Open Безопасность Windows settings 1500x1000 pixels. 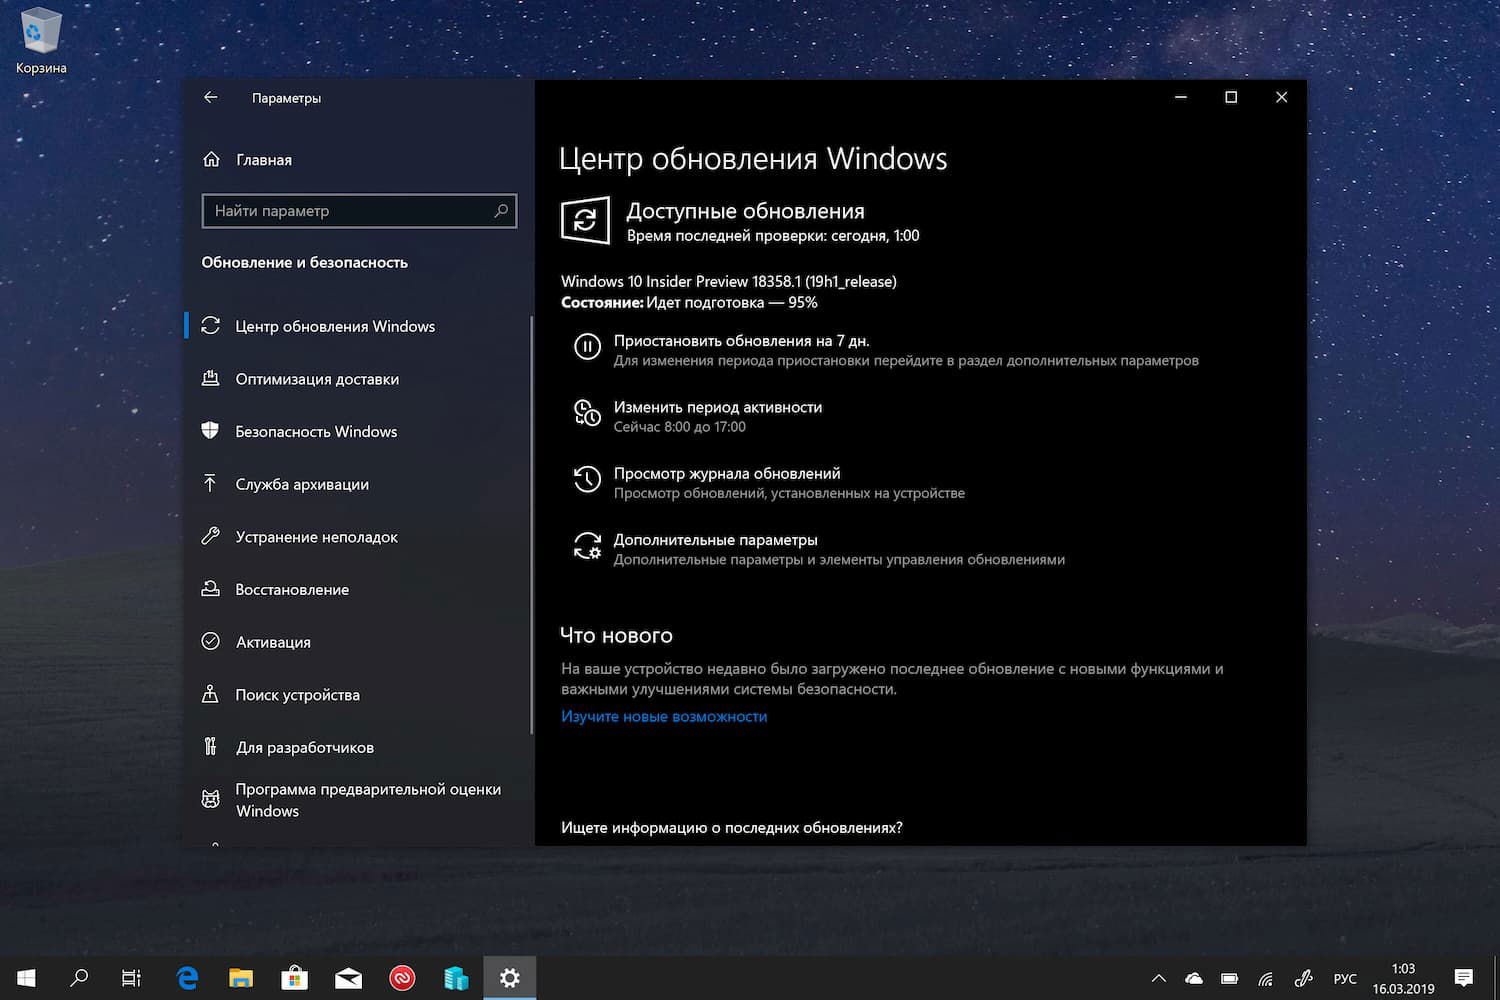pyautogui.click(x=316, y=431)
